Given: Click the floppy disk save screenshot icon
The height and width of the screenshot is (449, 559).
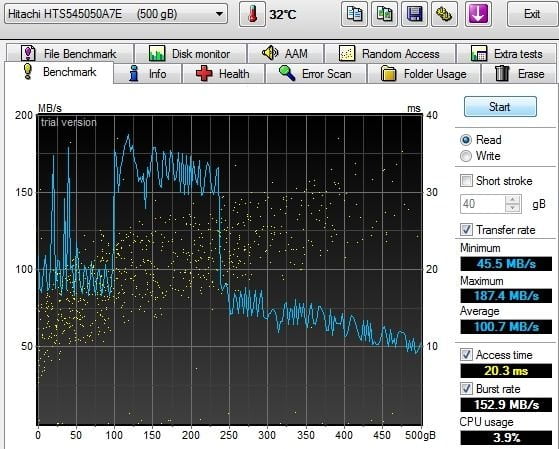Looking at the screenshot, I should 414,14.
